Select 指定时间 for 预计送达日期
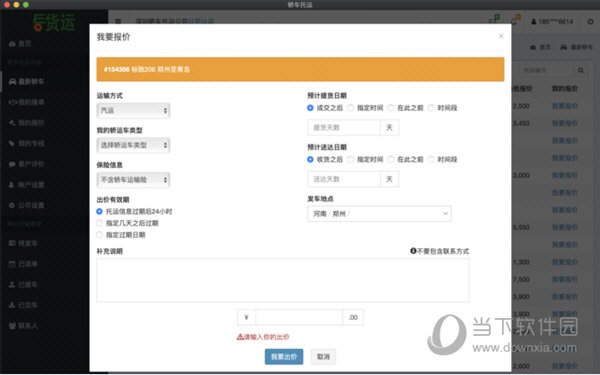This screenshot has height=375, width=600. tap(351, 159)
